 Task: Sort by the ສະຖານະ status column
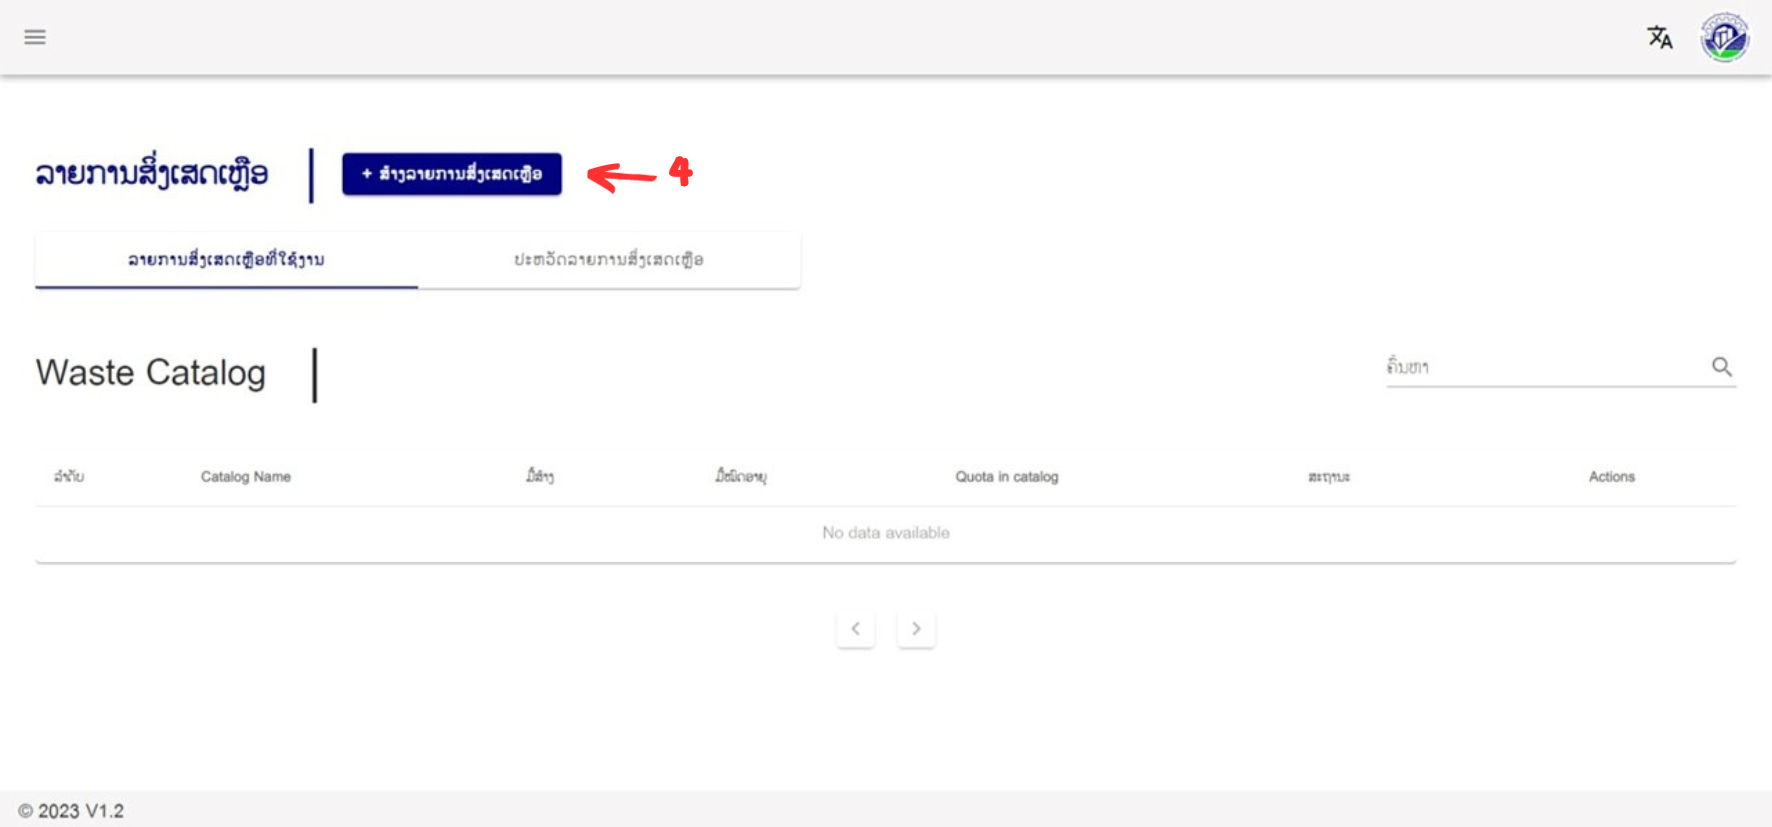pyautogui.click(x=1328, y=477)
